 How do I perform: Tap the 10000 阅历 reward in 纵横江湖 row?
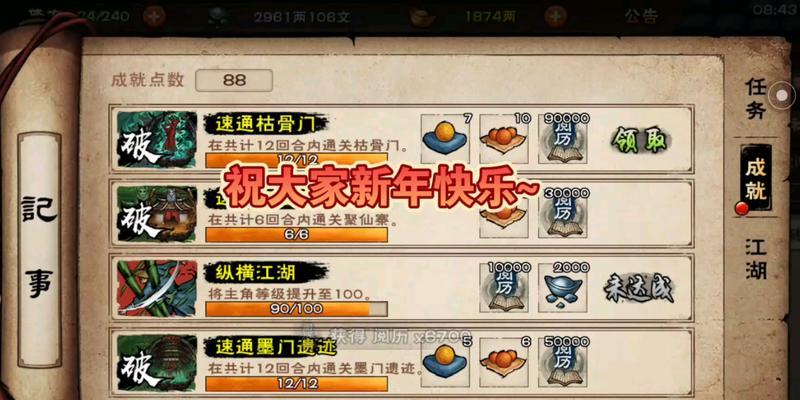(x=504, y=288)
